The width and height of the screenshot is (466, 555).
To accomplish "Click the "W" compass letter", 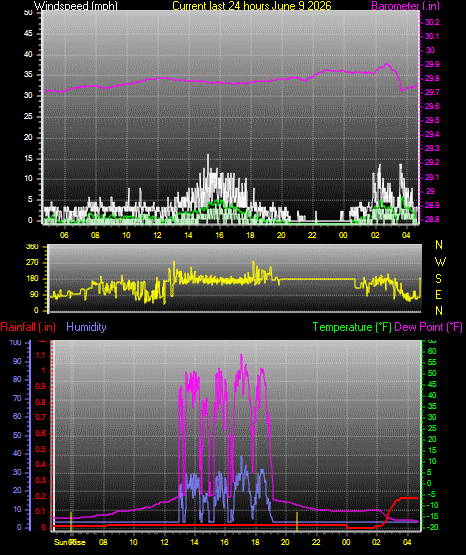I will tap(440, 262).
